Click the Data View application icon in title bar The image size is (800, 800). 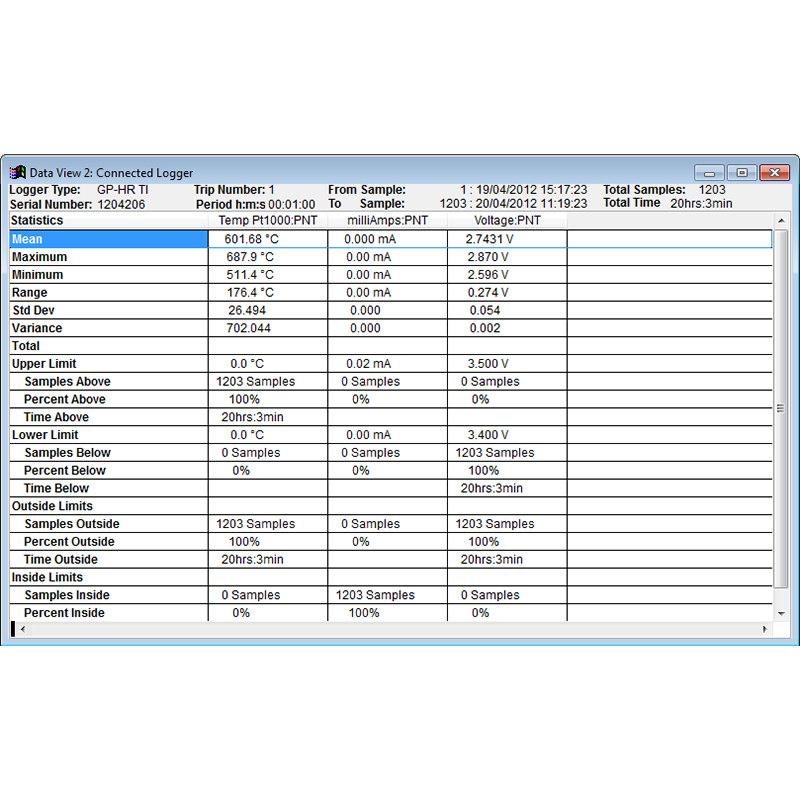click(18, 172)
